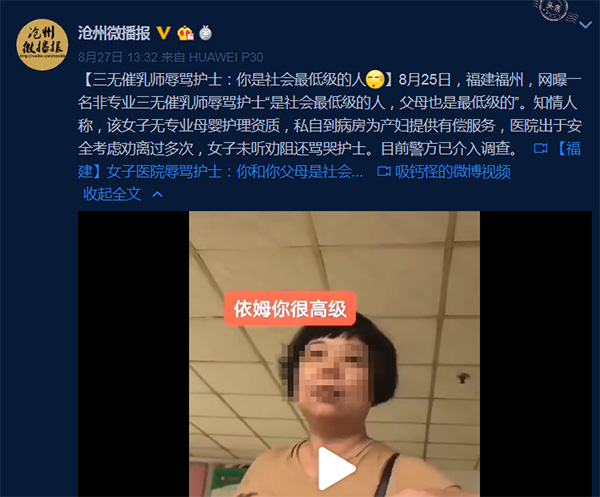Click the video's ceiling area above the caption
The image size is (600, 497).
tap(334, 251)
